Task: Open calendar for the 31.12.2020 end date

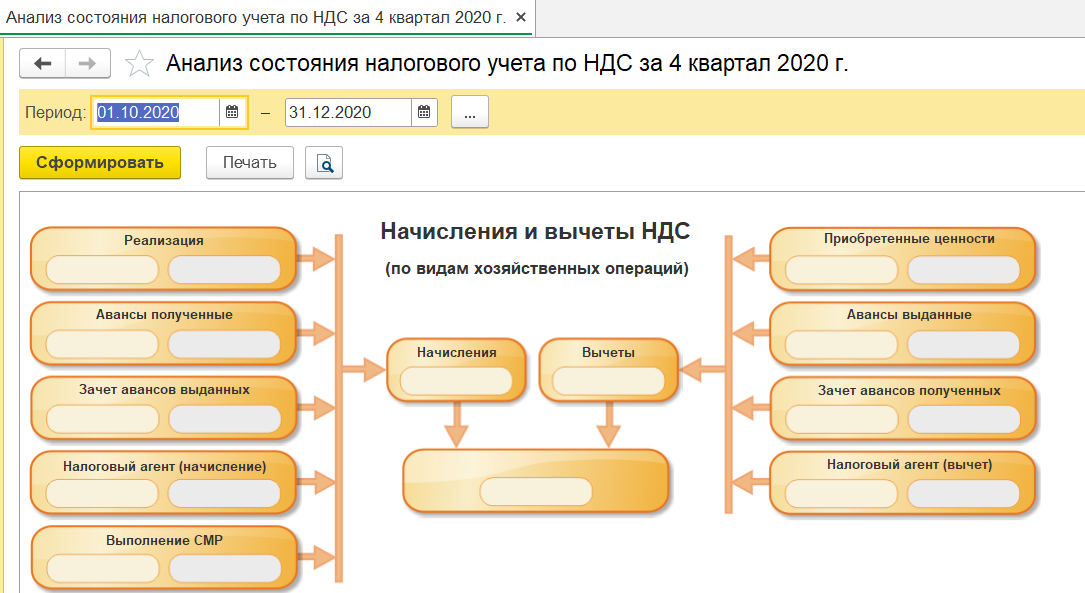Action: pyautogui.click(x=424, y=112)
